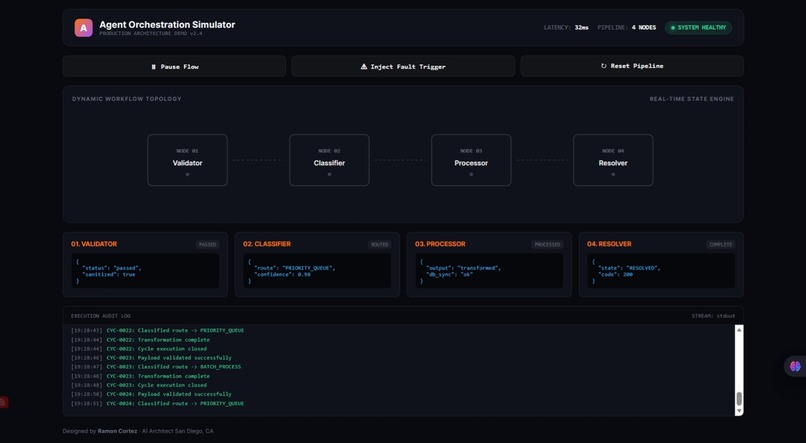Click the 'Ramon Cortez' designer credit
The width and height of the screenshot is (806, 443).
pyautogui.click(x=117, y=431)
